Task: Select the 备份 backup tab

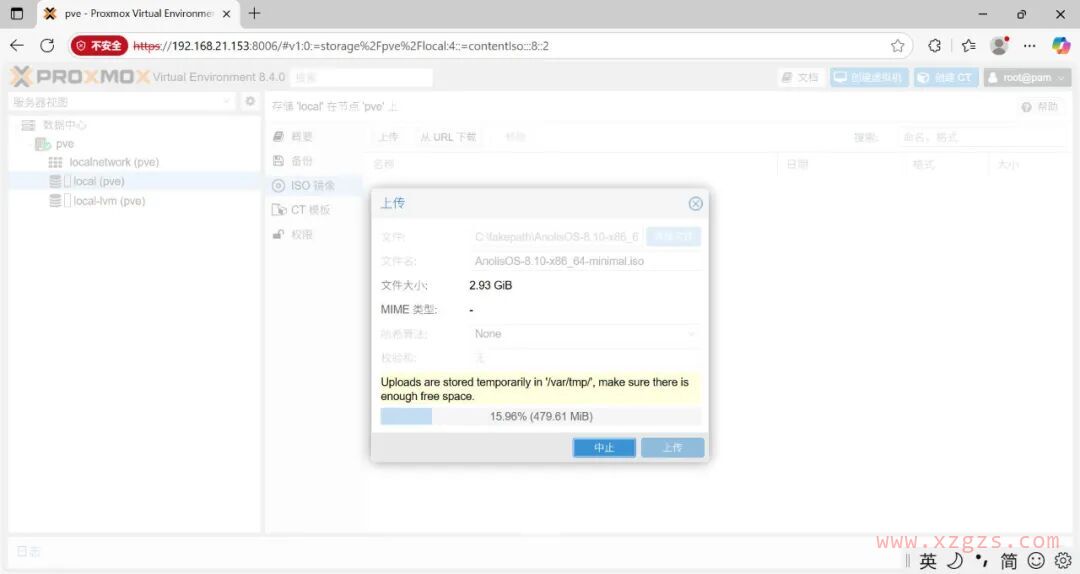Action: click(x=301, y=161)
